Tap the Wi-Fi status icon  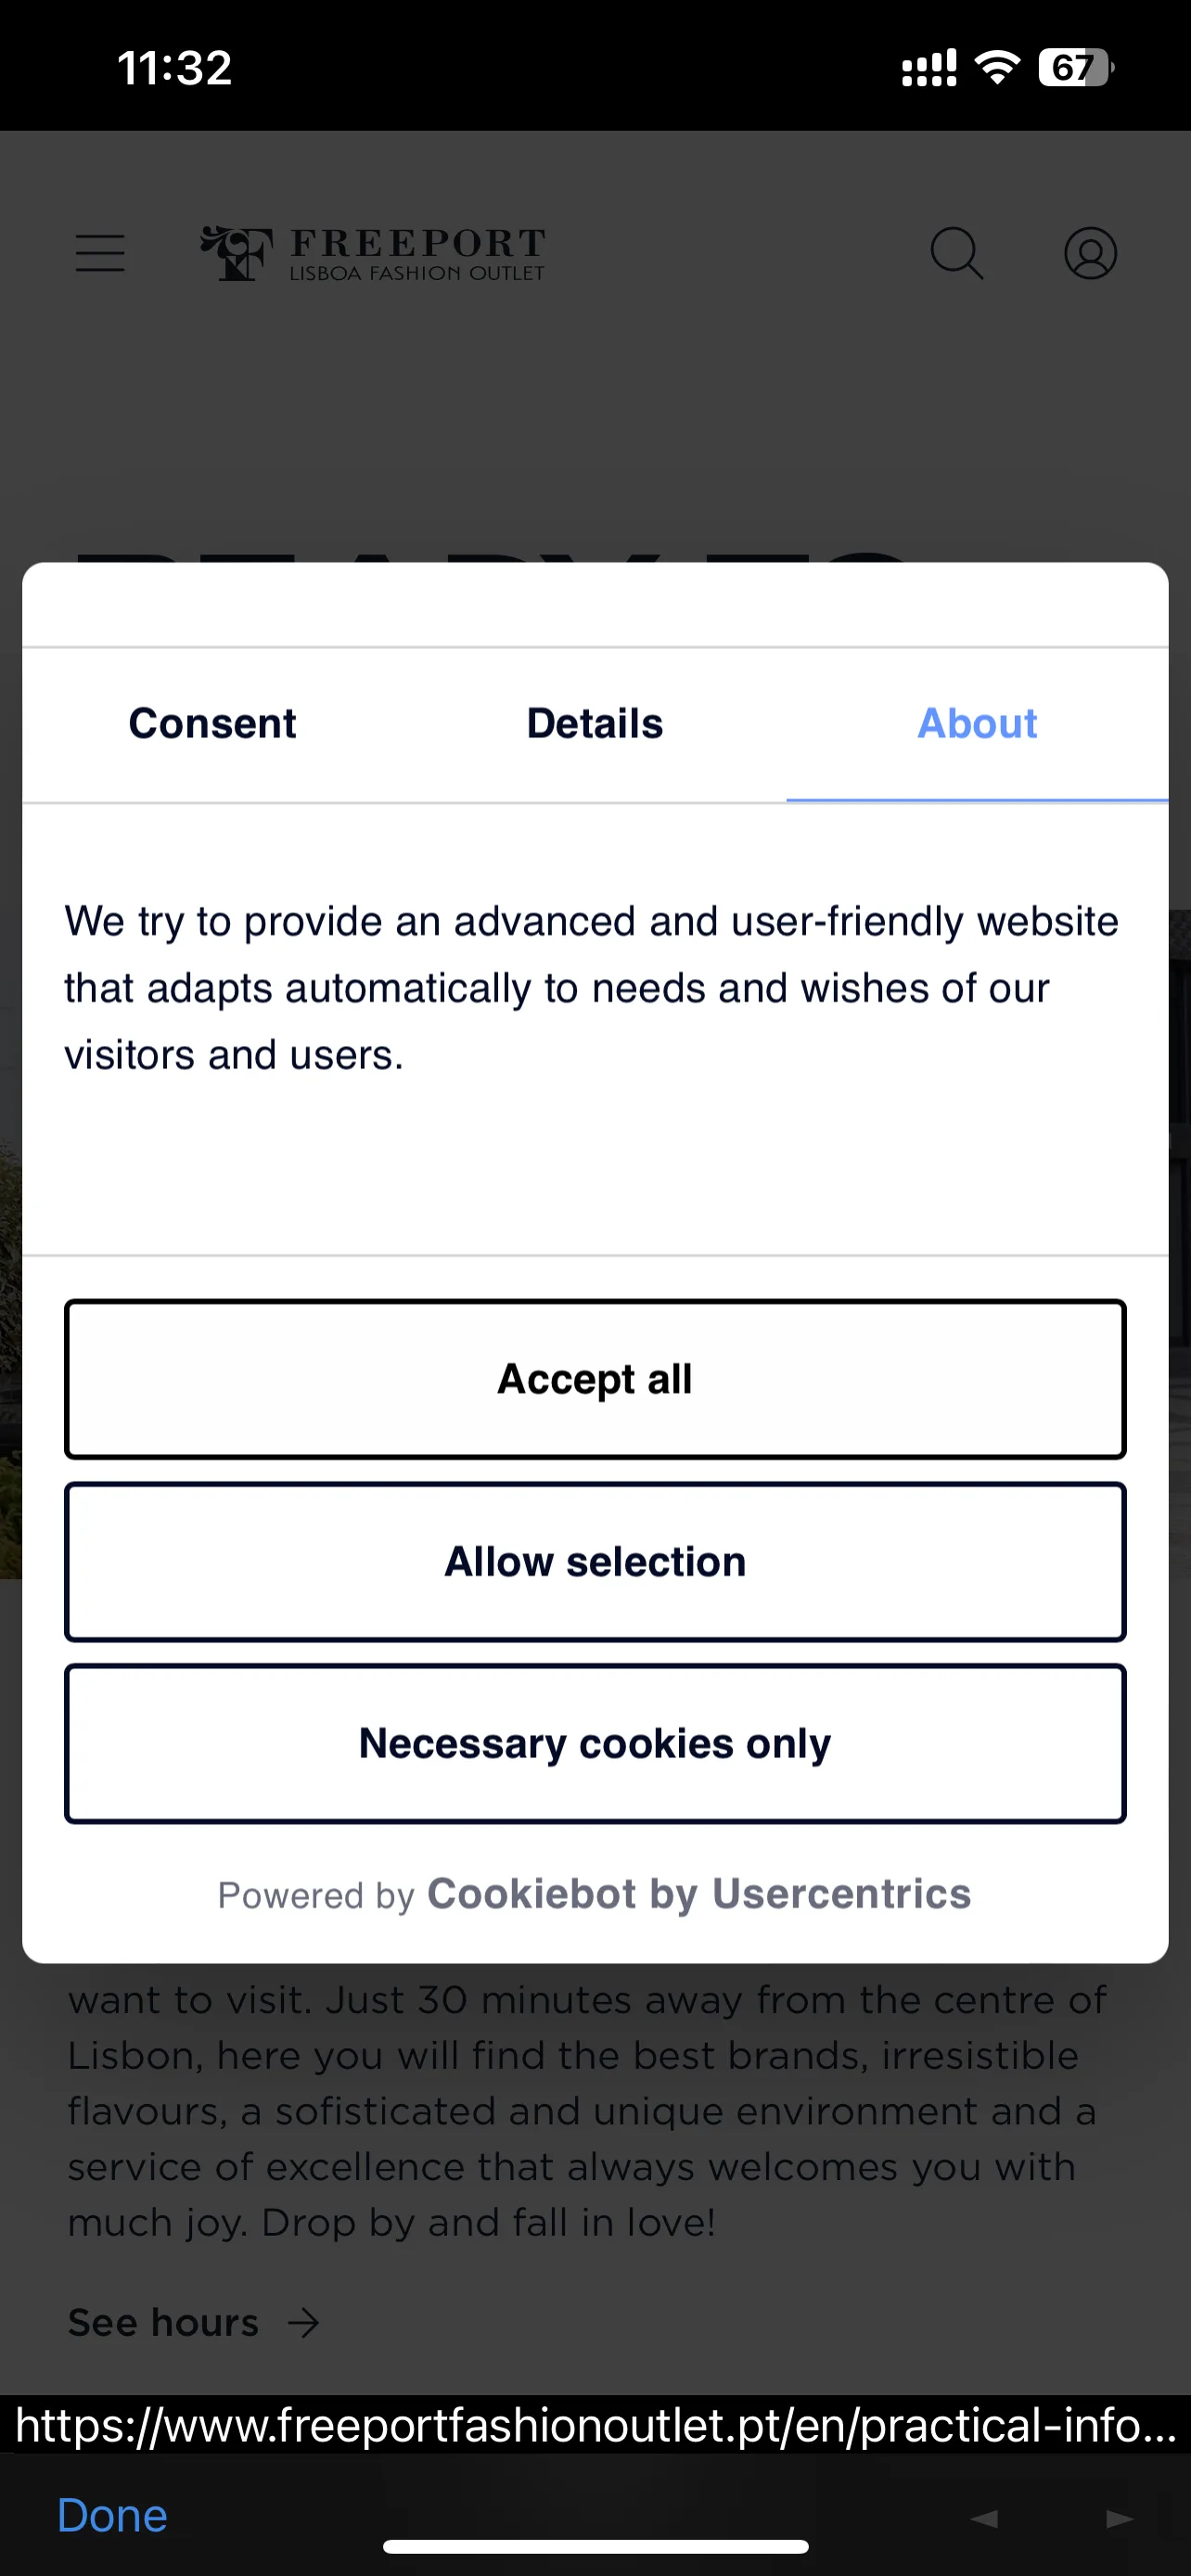pyautogui.click(x=997, y=68)
